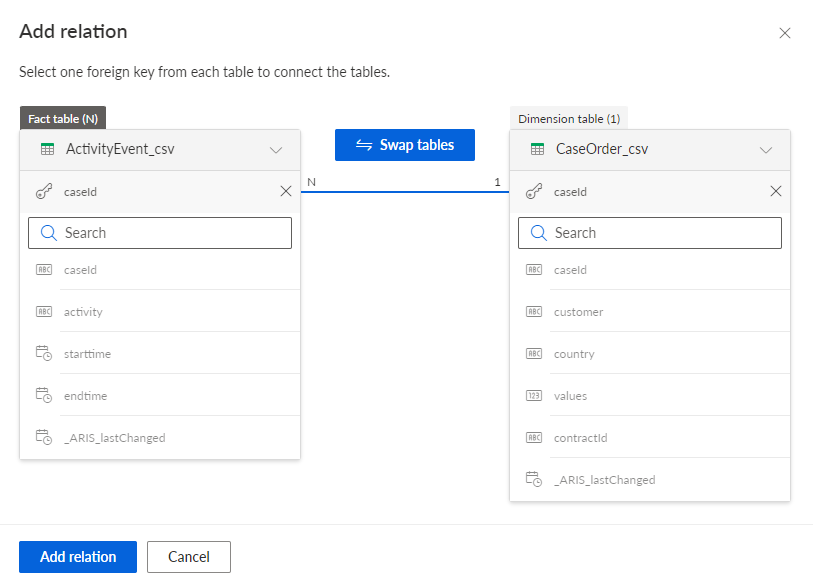The height and width of the screenshot is (584, 813).
Task: Click datetime icon beside dimension table _ARIS_lastChanged
Action: [534, 480]
